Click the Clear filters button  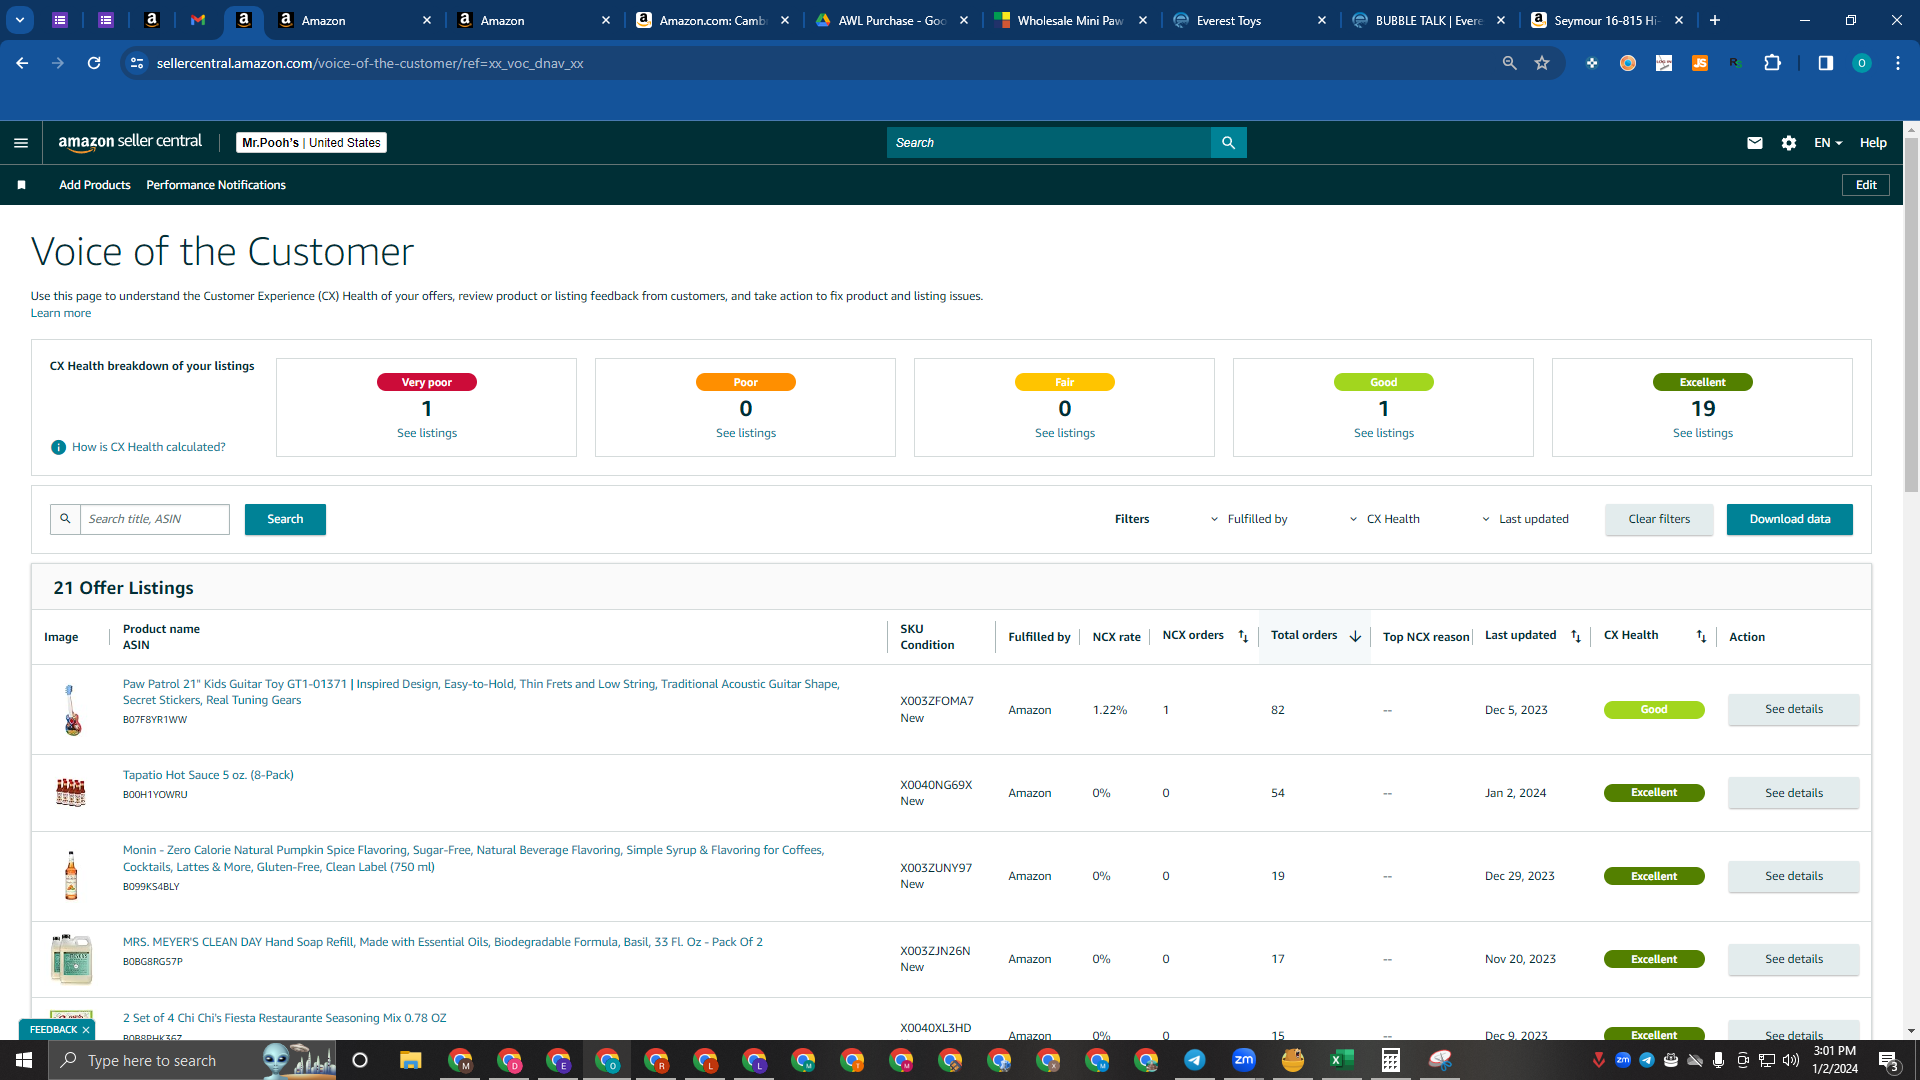(1659, 519)
